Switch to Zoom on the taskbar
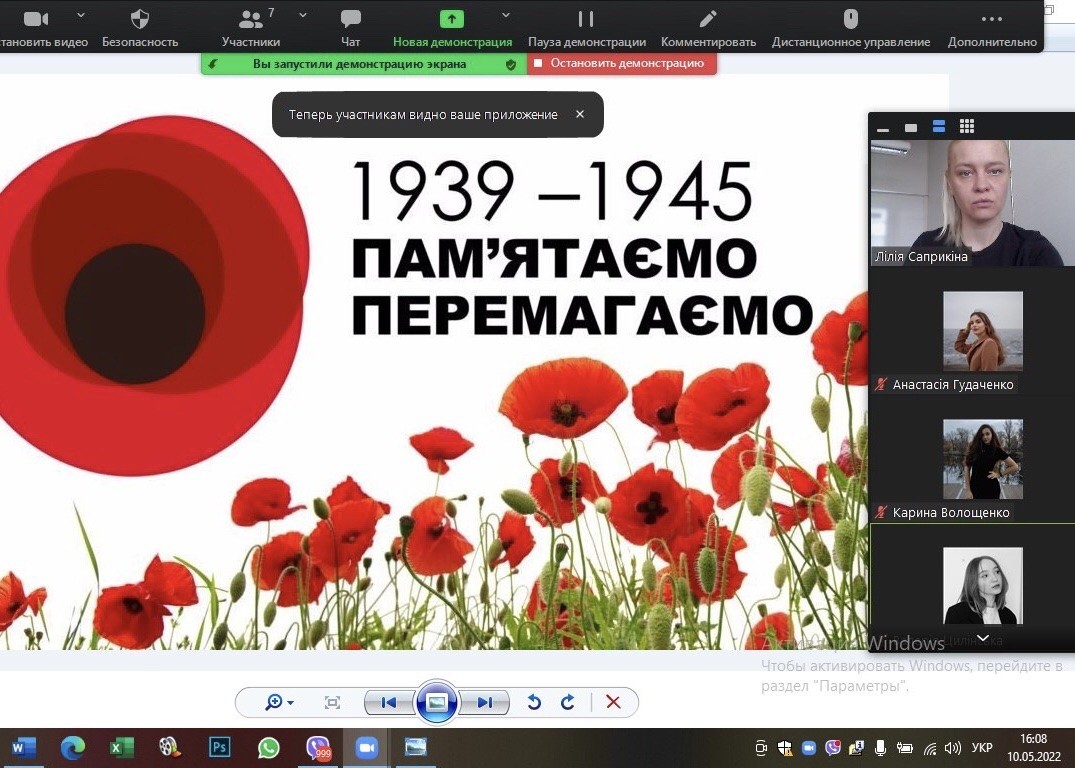The width and height of the screenshot is (1075, 768). click(x=367, y=748)
